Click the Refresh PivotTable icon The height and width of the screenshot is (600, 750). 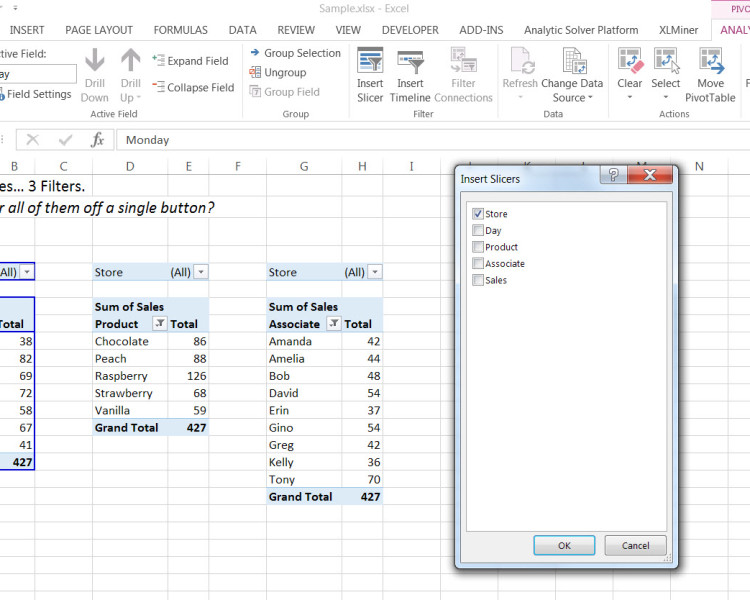pos(520,62)
